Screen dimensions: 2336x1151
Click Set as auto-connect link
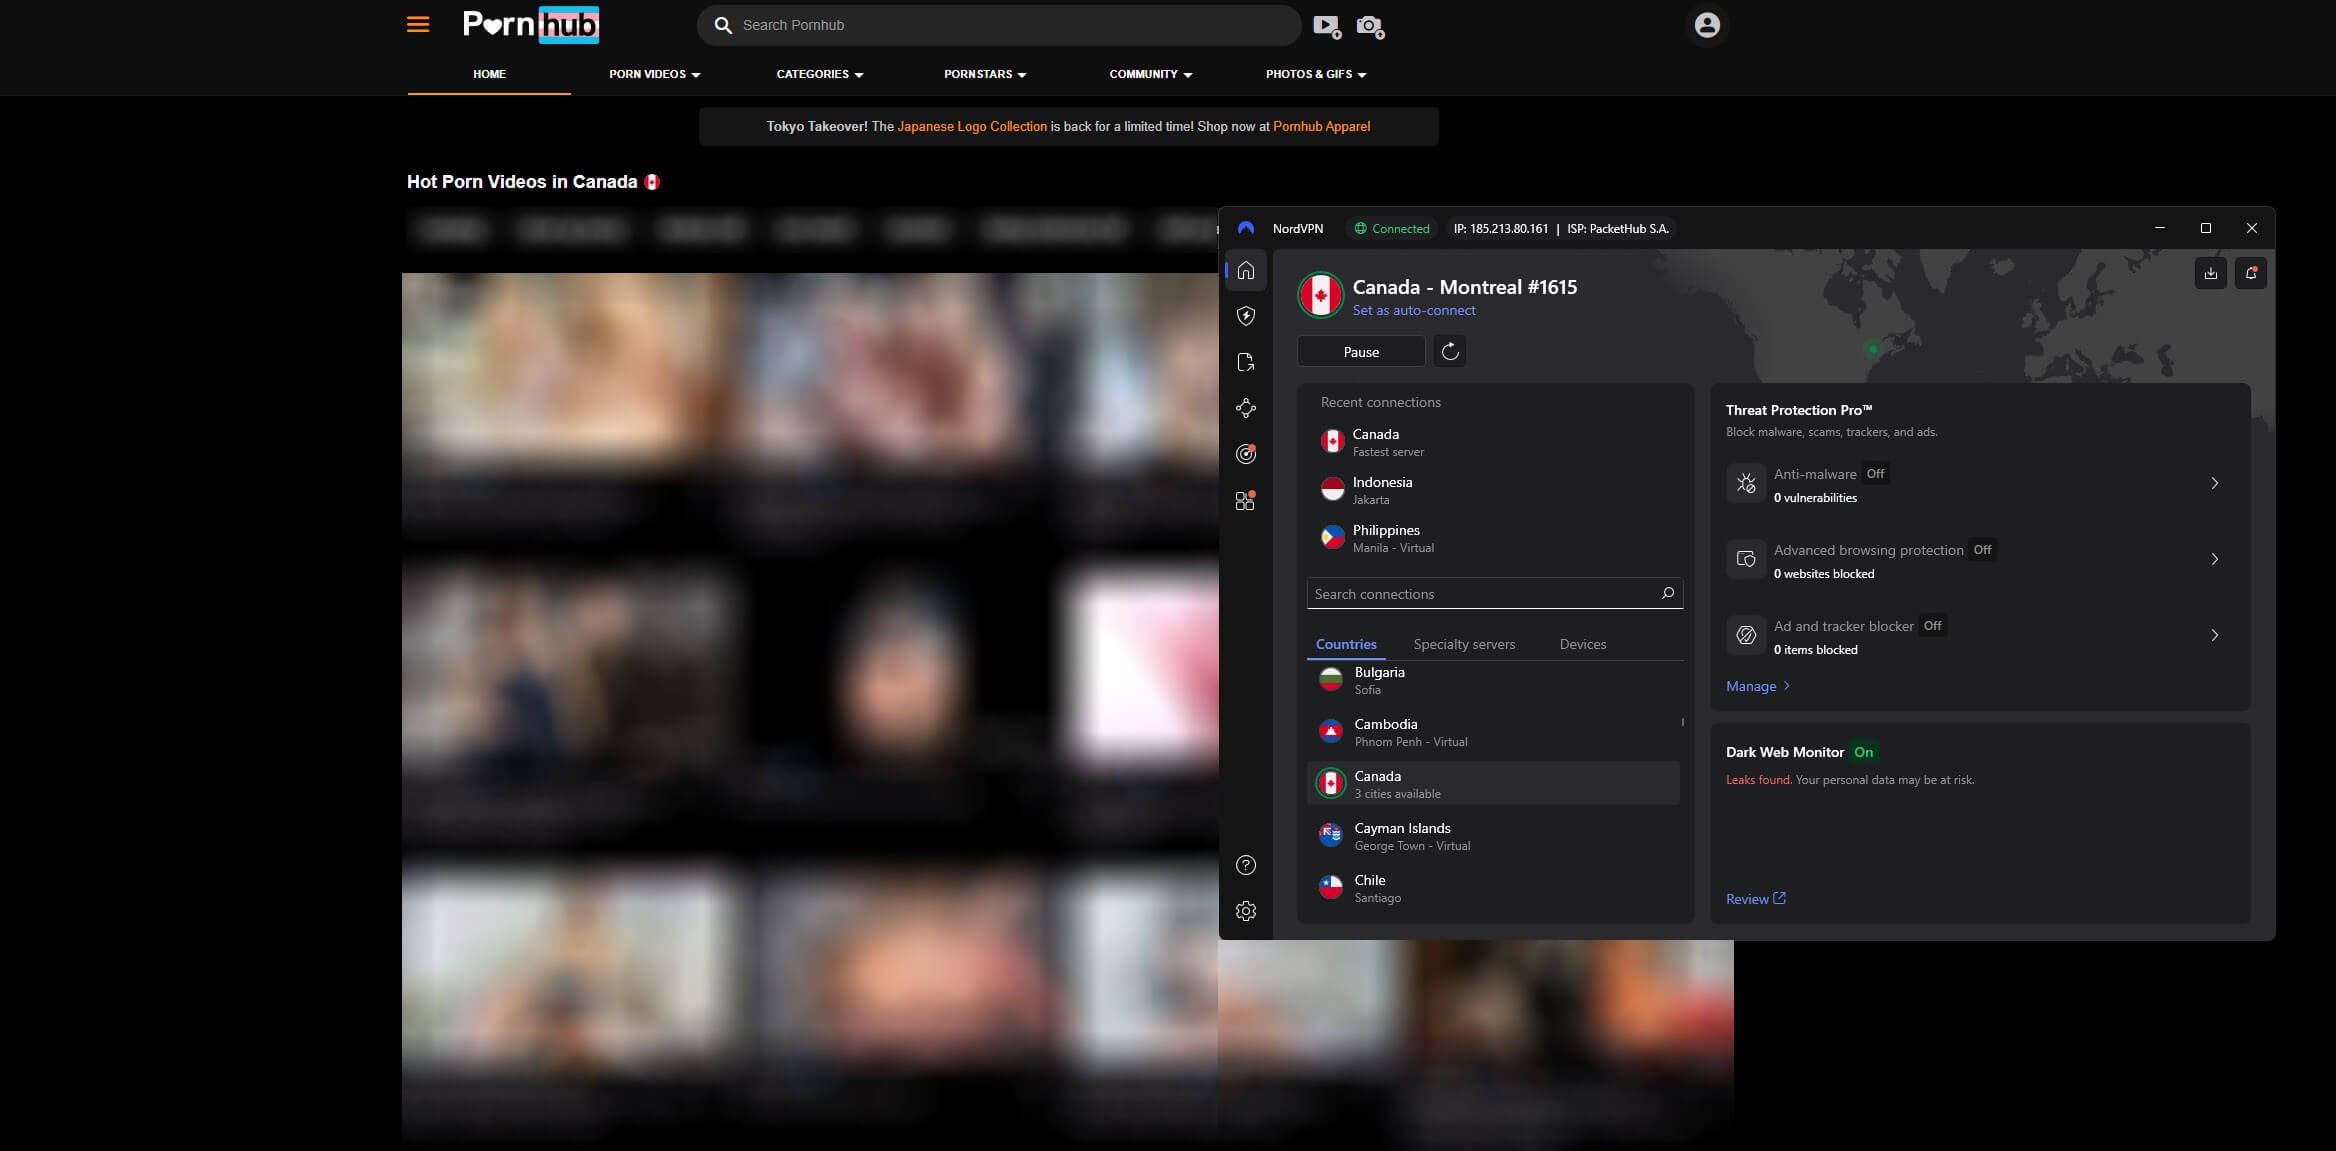(x=1414, y=310)
